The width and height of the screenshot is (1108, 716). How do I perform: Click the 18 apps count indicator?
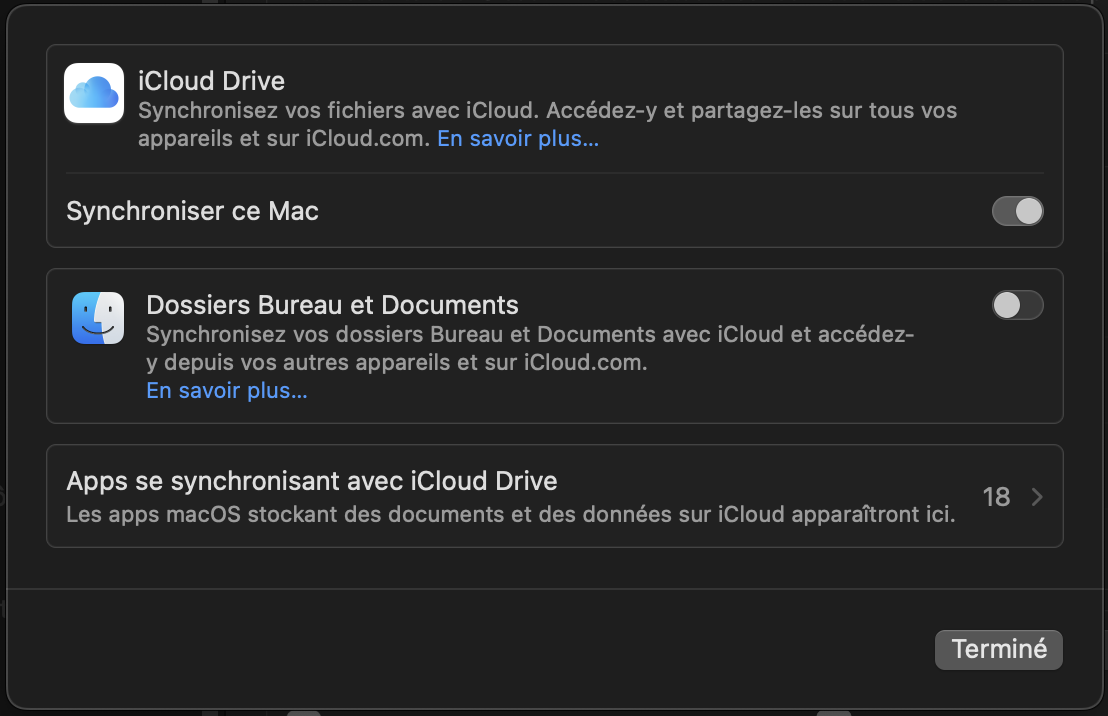click(x=996, y=497)
